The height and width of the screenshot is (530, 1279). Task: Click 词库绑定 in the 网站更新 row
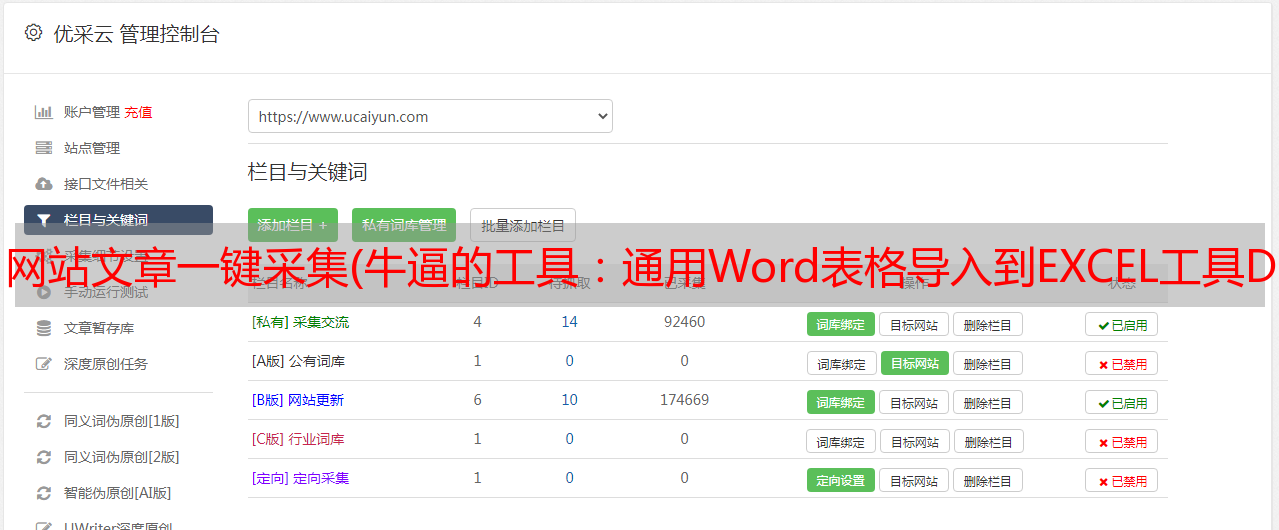tap(841, 402)
